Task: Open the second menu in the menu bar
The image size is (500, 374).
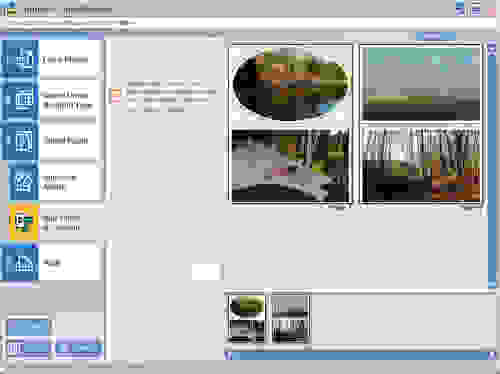Action: point(87,12)
